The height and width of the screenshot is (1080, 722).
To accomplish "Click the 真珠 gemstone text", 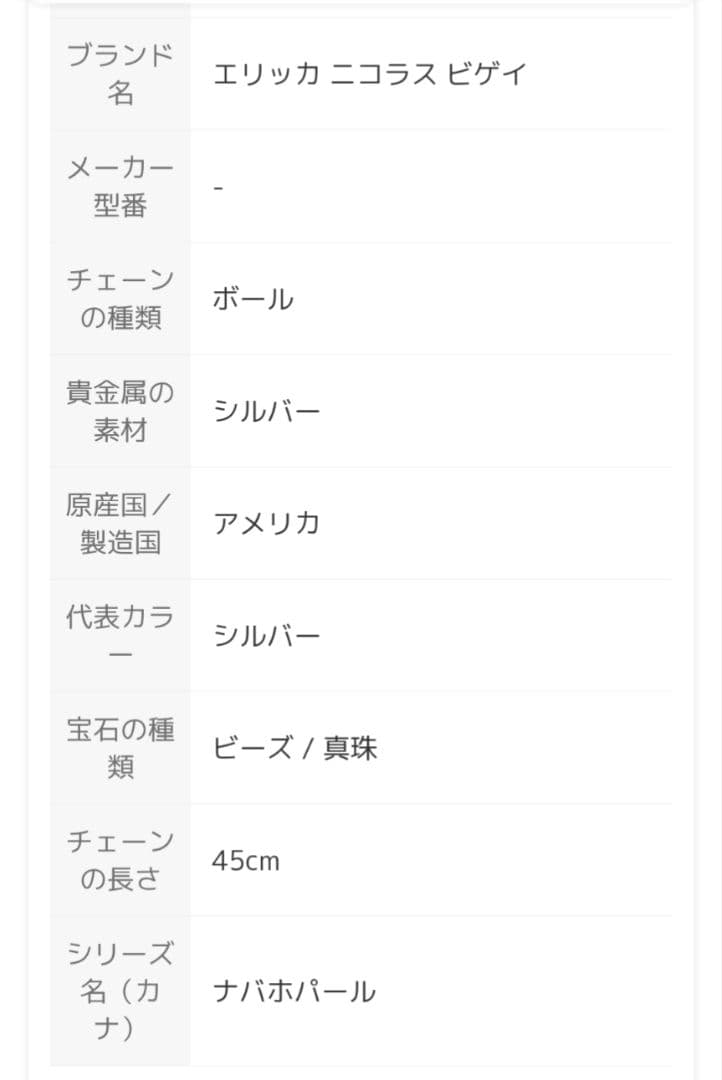I will (350, 748).
